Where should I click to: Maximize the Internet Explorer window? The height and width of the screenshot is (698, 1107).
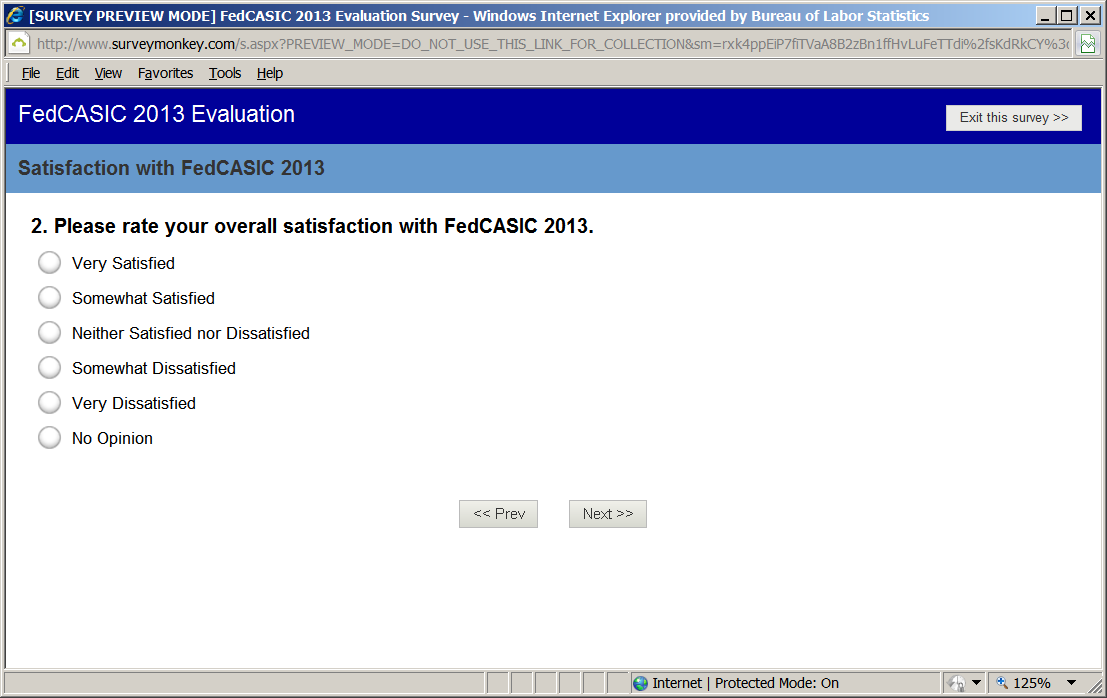coord(1067,16)
